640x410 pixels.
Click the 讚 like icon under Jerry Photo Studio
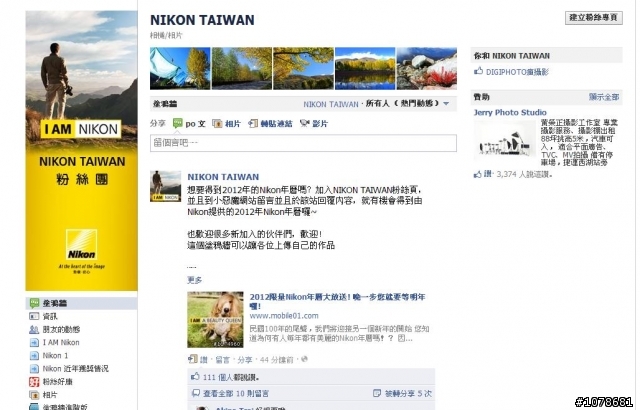(478, 175)
